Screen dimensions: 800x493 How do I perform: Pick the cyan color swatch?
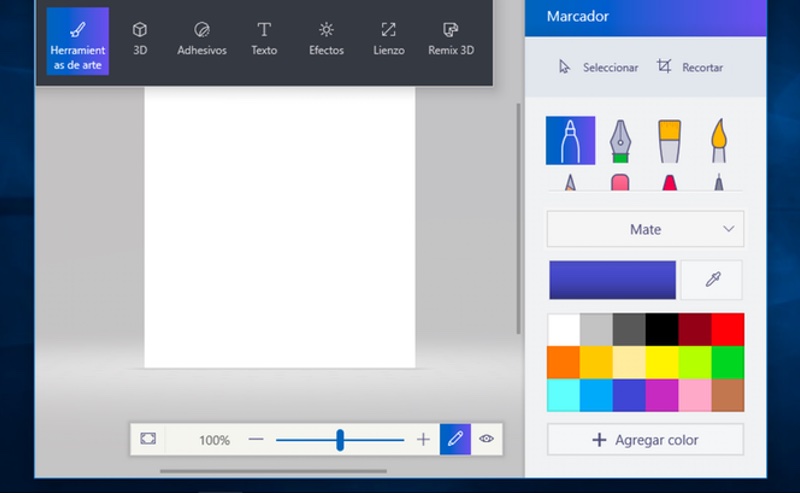[563, 395]
